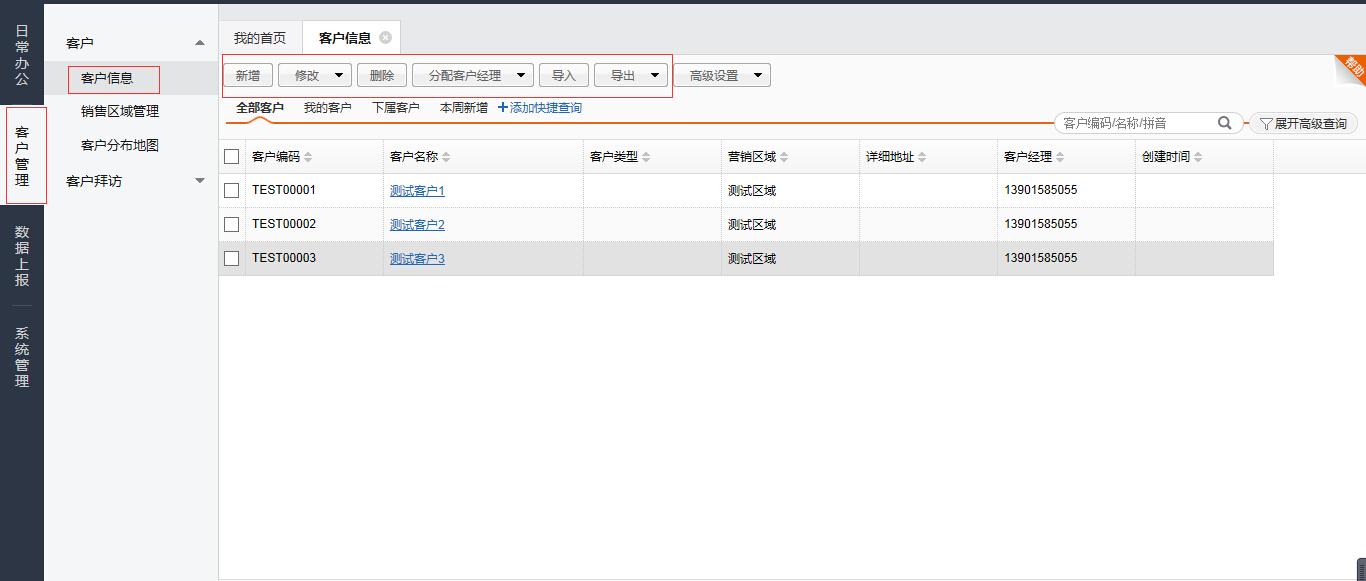The width and height of the screenshot is (1366, 581).
Task: Open 销售区域管理 in the sidebar
Action: (x=120, y=111)
